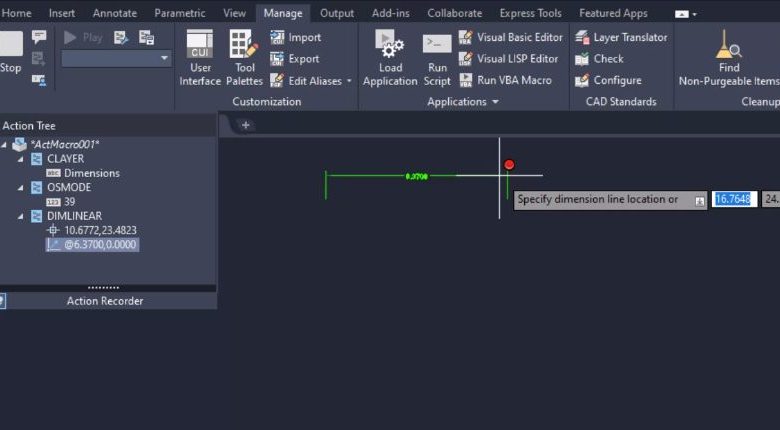Screen dimensions: 780x430
Task: Open Edit Aliases
Action: (306, 81)
